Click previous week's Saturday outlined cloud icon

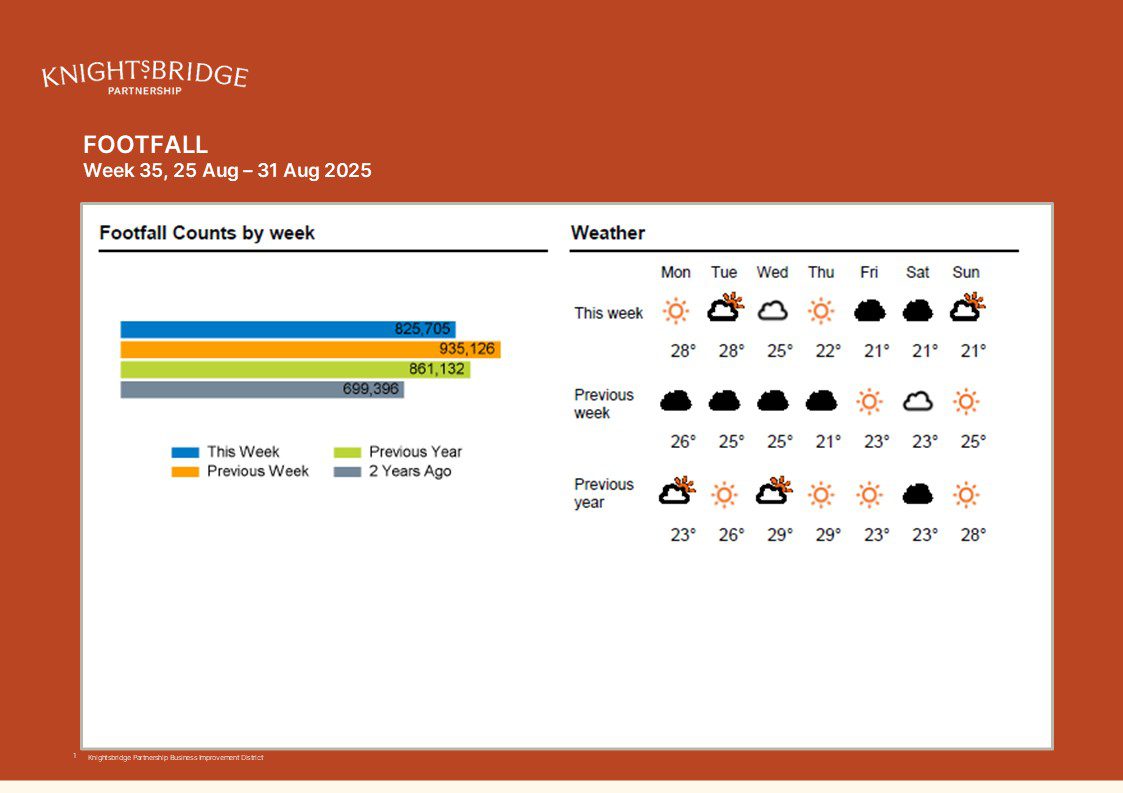pos(918,401)
